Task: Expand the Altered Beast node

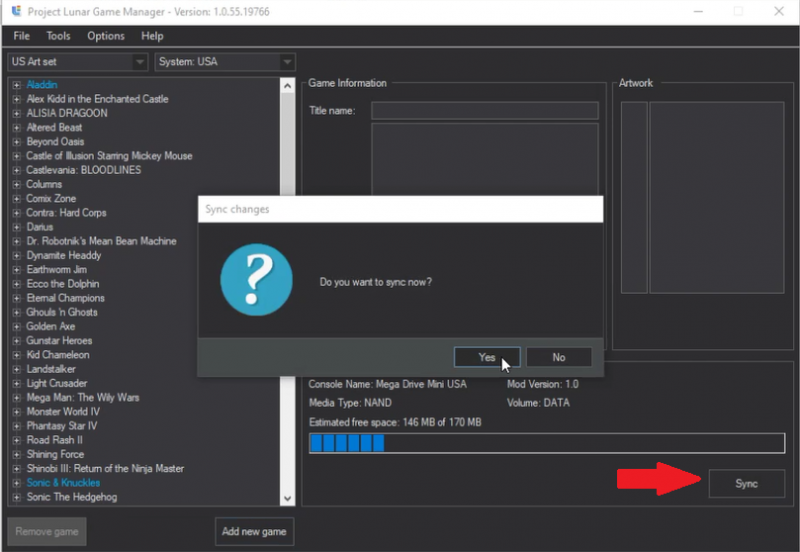Action: pyautogui.click(x=16, y=128)
